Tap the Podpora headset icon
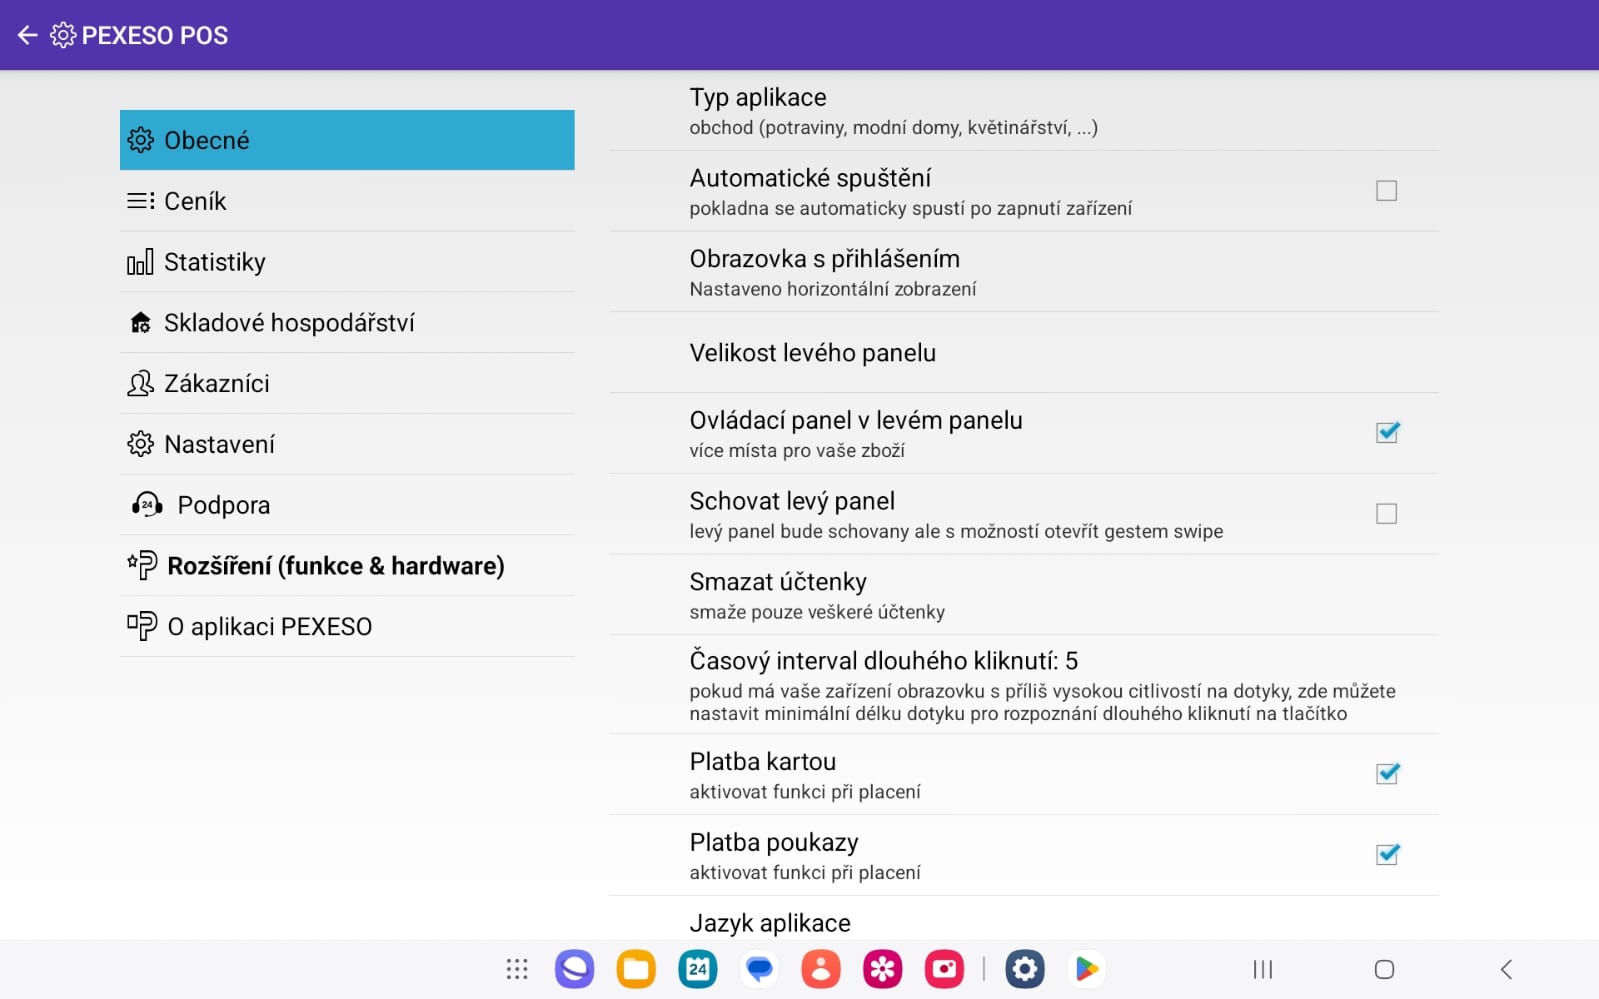Viewport: 1599px width, 999px height. click(x=147, y=505)
